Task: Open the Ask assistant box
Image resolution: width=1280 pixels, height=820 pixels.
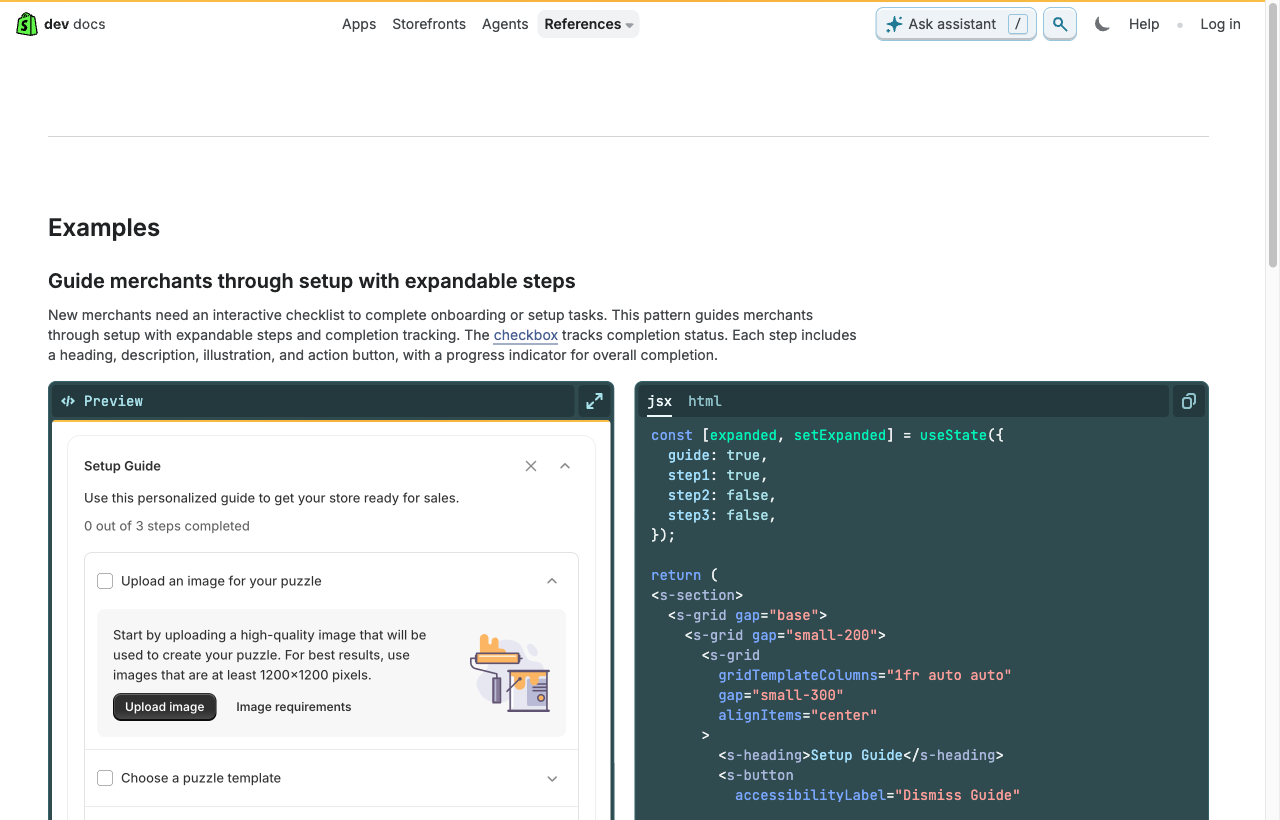Action: tap(956, 24)
